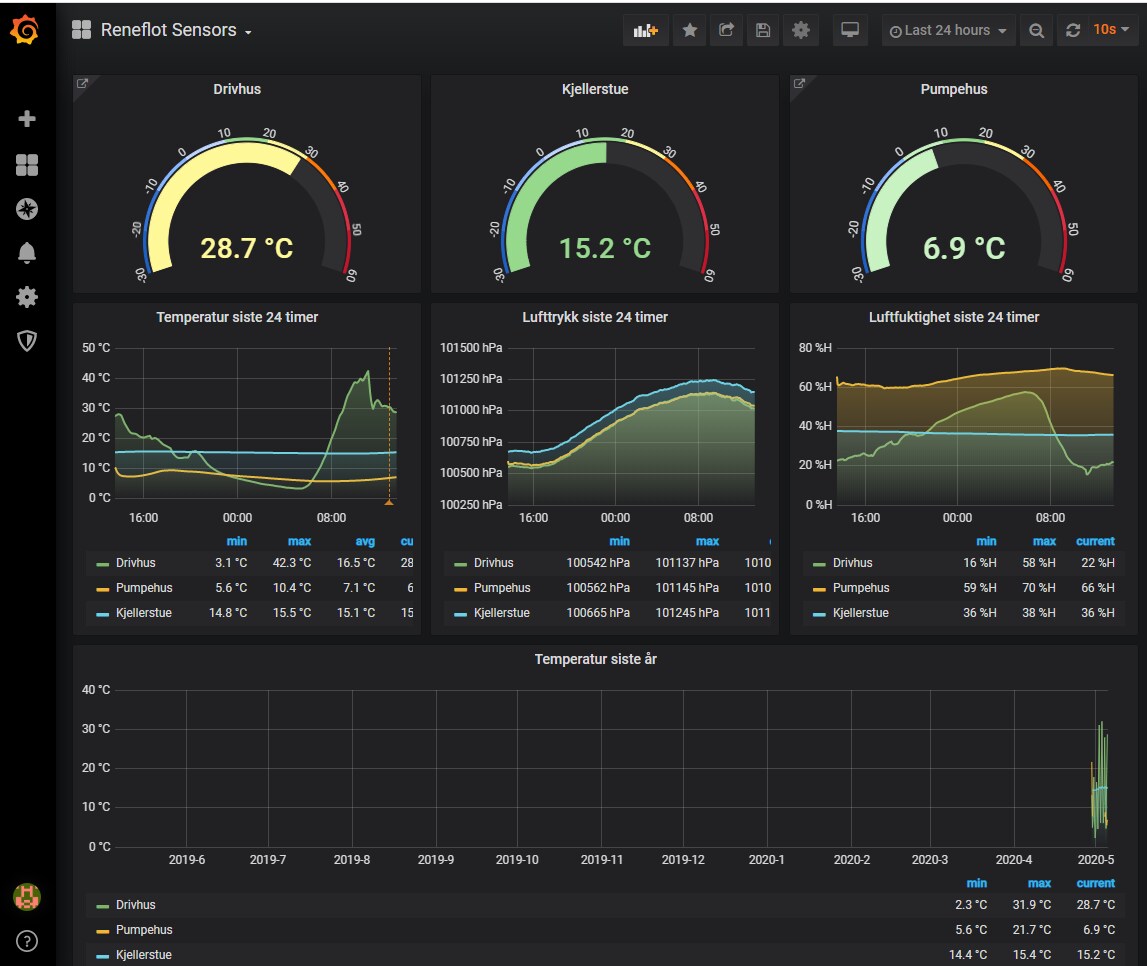Open the Last 24 hours time picker
This screenshot has height=966, width=1147.
[948, 31]
